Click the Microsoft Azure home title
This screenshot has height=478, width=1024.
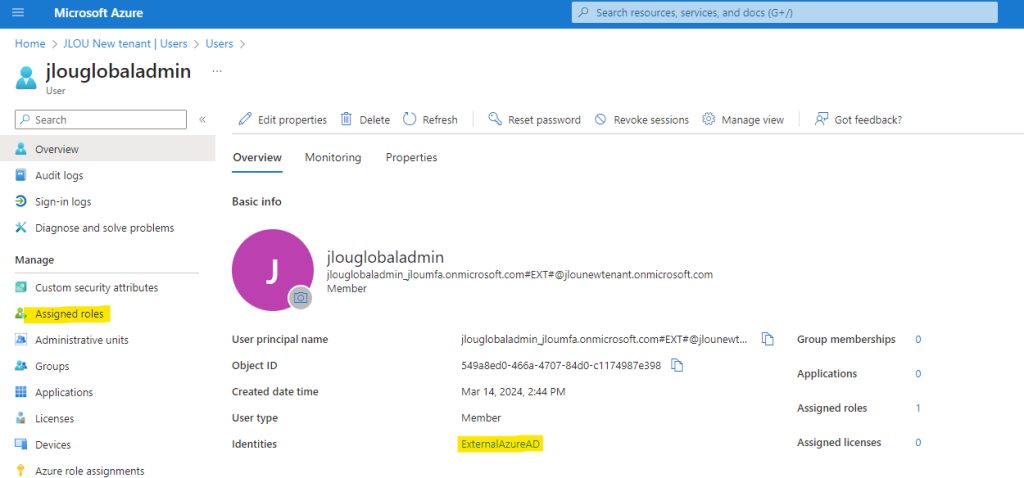click(x=99, y=13)
